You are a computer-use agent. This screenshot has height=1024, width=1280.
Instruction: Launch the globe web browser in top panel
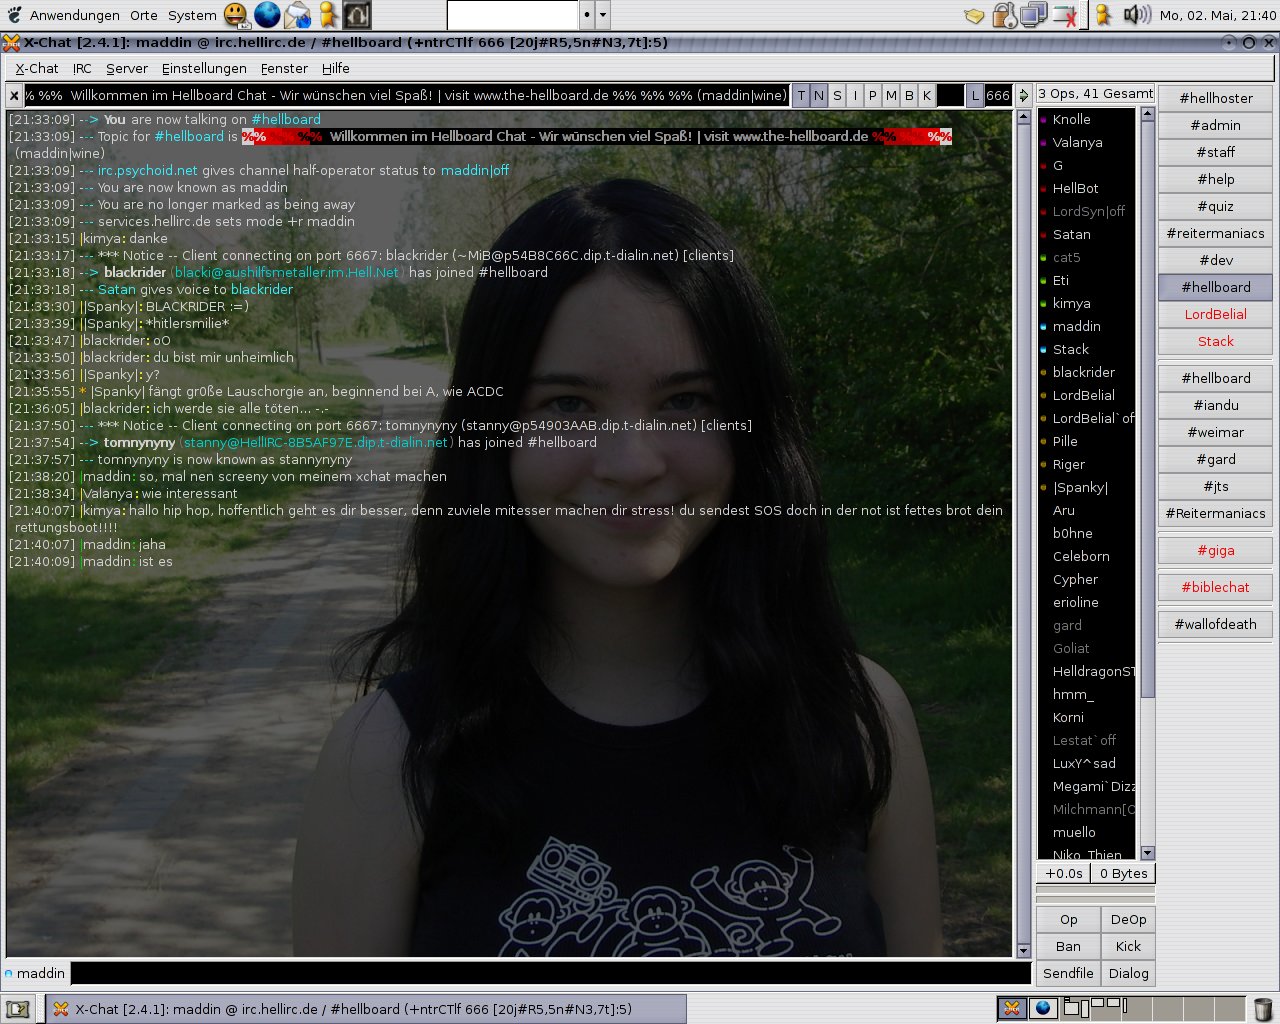[x=267, y=15]
